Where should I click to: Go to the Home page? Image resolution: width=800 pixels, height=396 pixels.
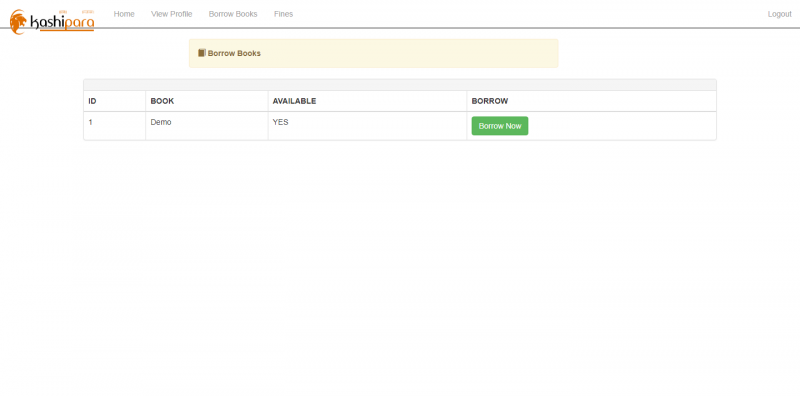[x=124, y=14]
